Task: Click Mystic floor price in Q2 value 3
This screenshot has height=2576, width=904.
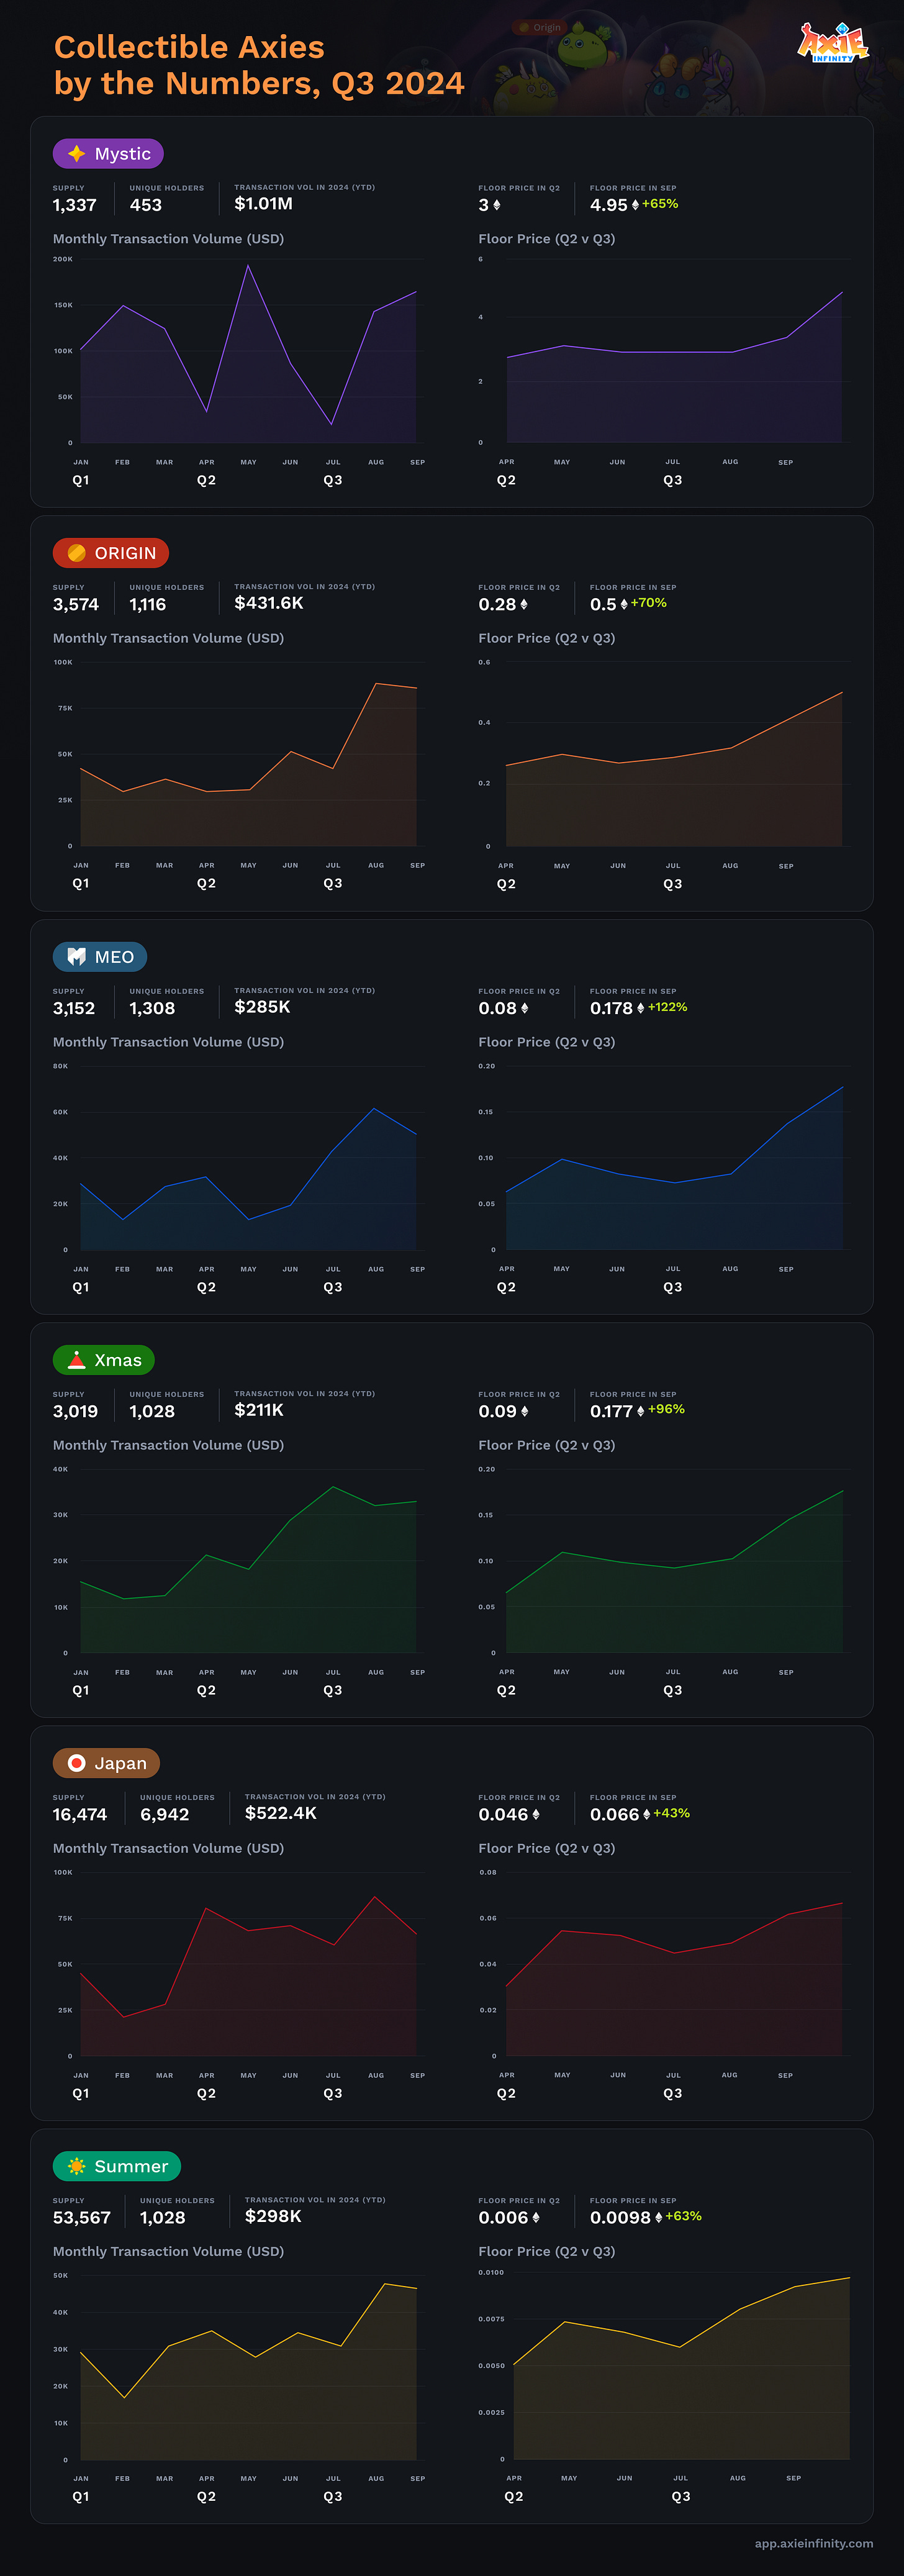Action: click(484, 205)
